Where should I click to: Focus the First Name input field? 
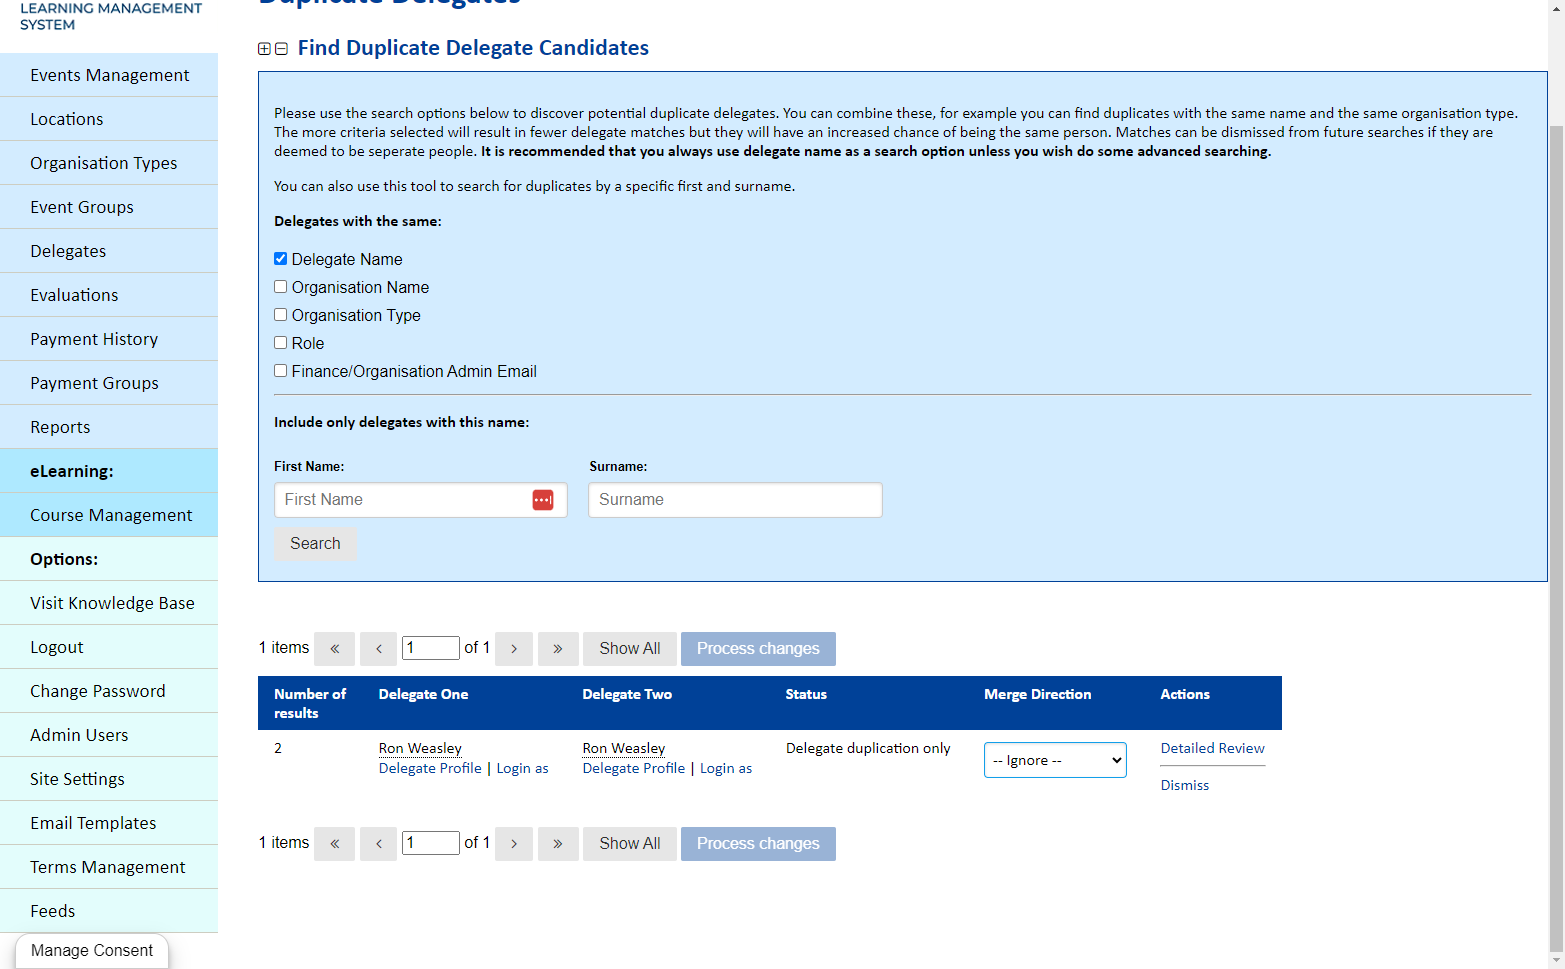[x=420, y=500]
